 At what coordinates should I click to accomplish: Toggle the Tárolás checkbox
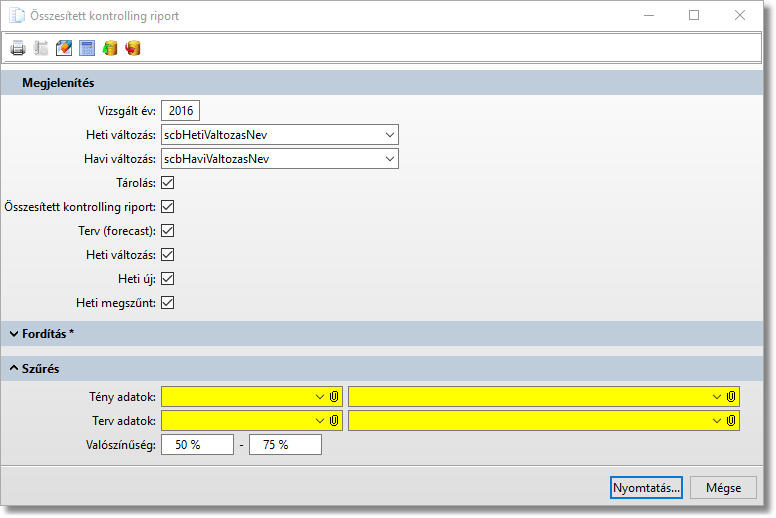click(168, 183)
